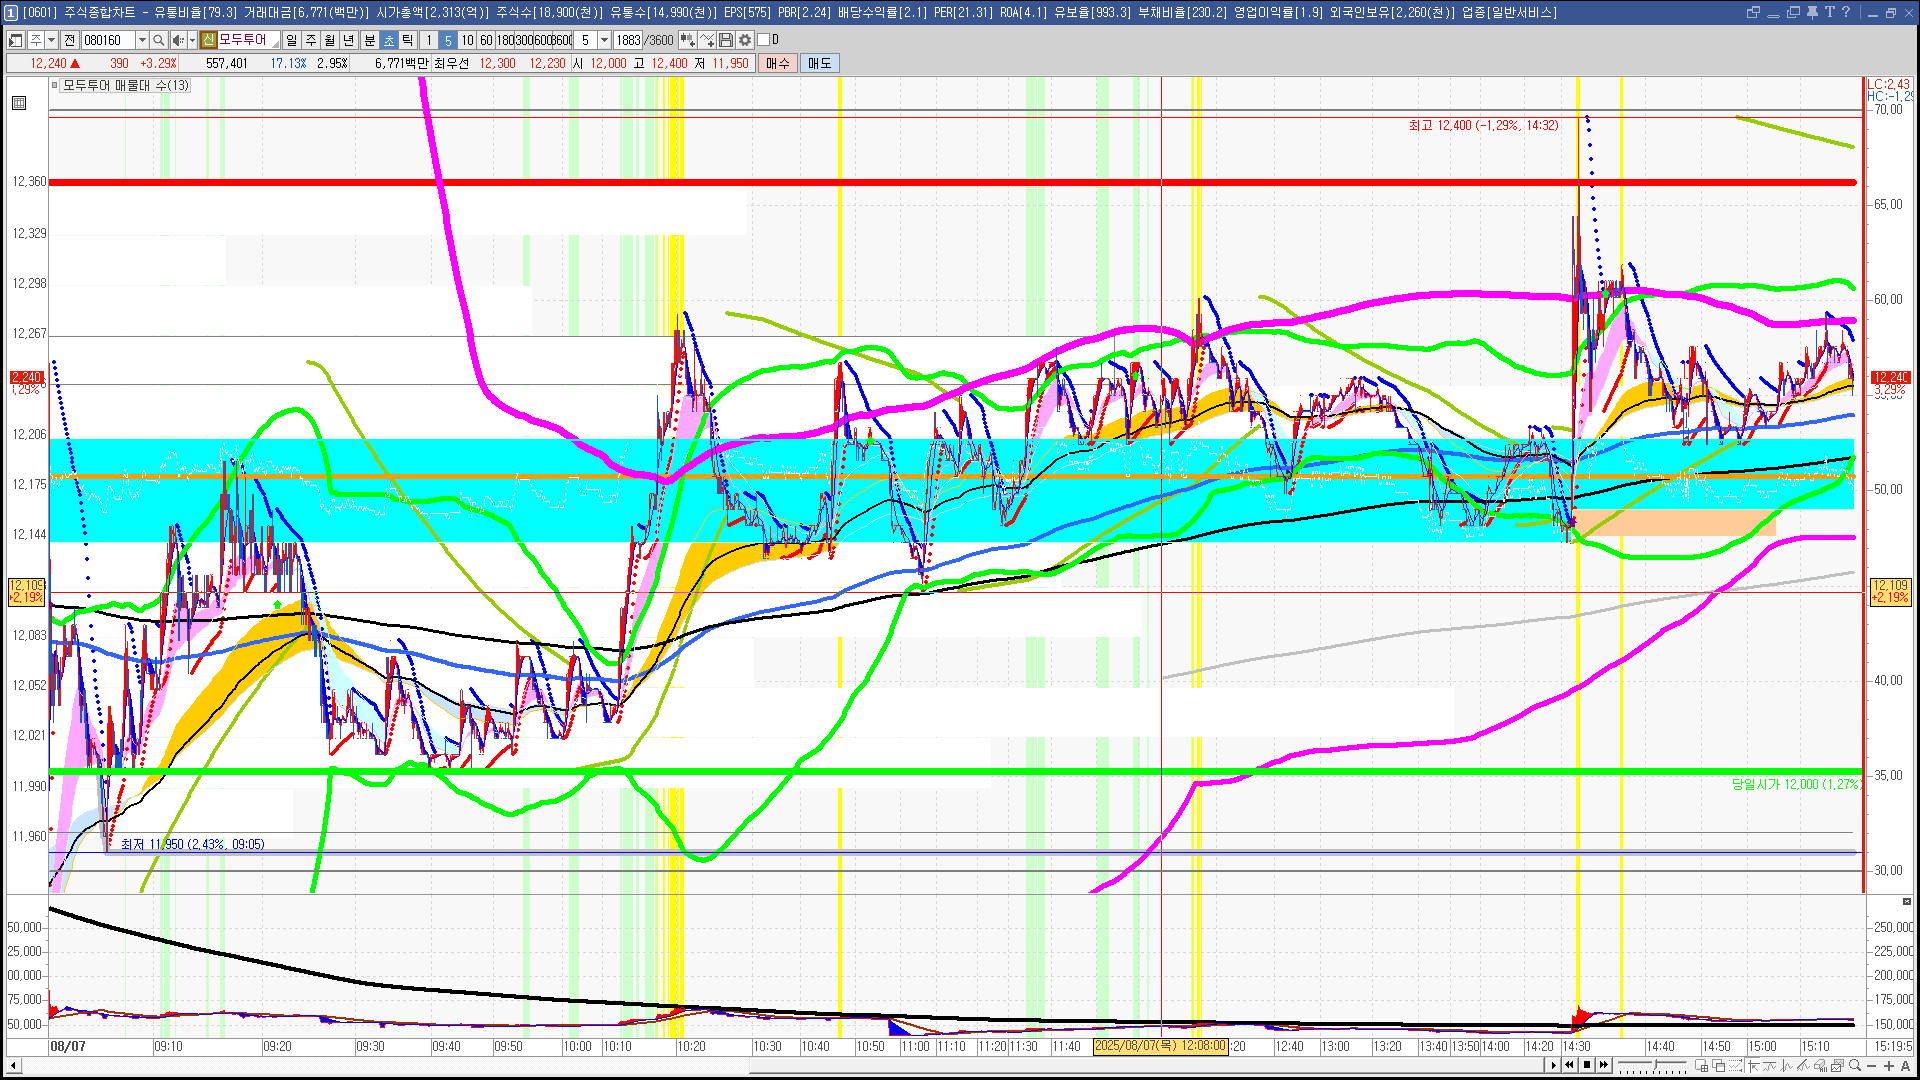
Task: Toggle the D checkbox in toolbar
Action: pos(763,40)
